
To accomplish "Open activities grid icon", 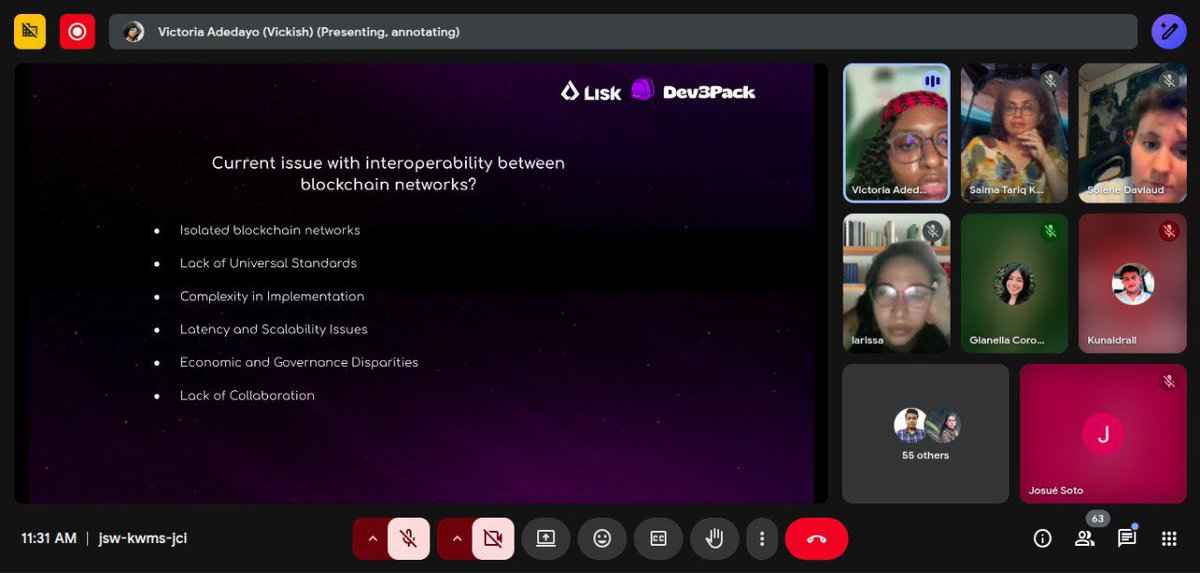I will click(x=1169, y=538).
